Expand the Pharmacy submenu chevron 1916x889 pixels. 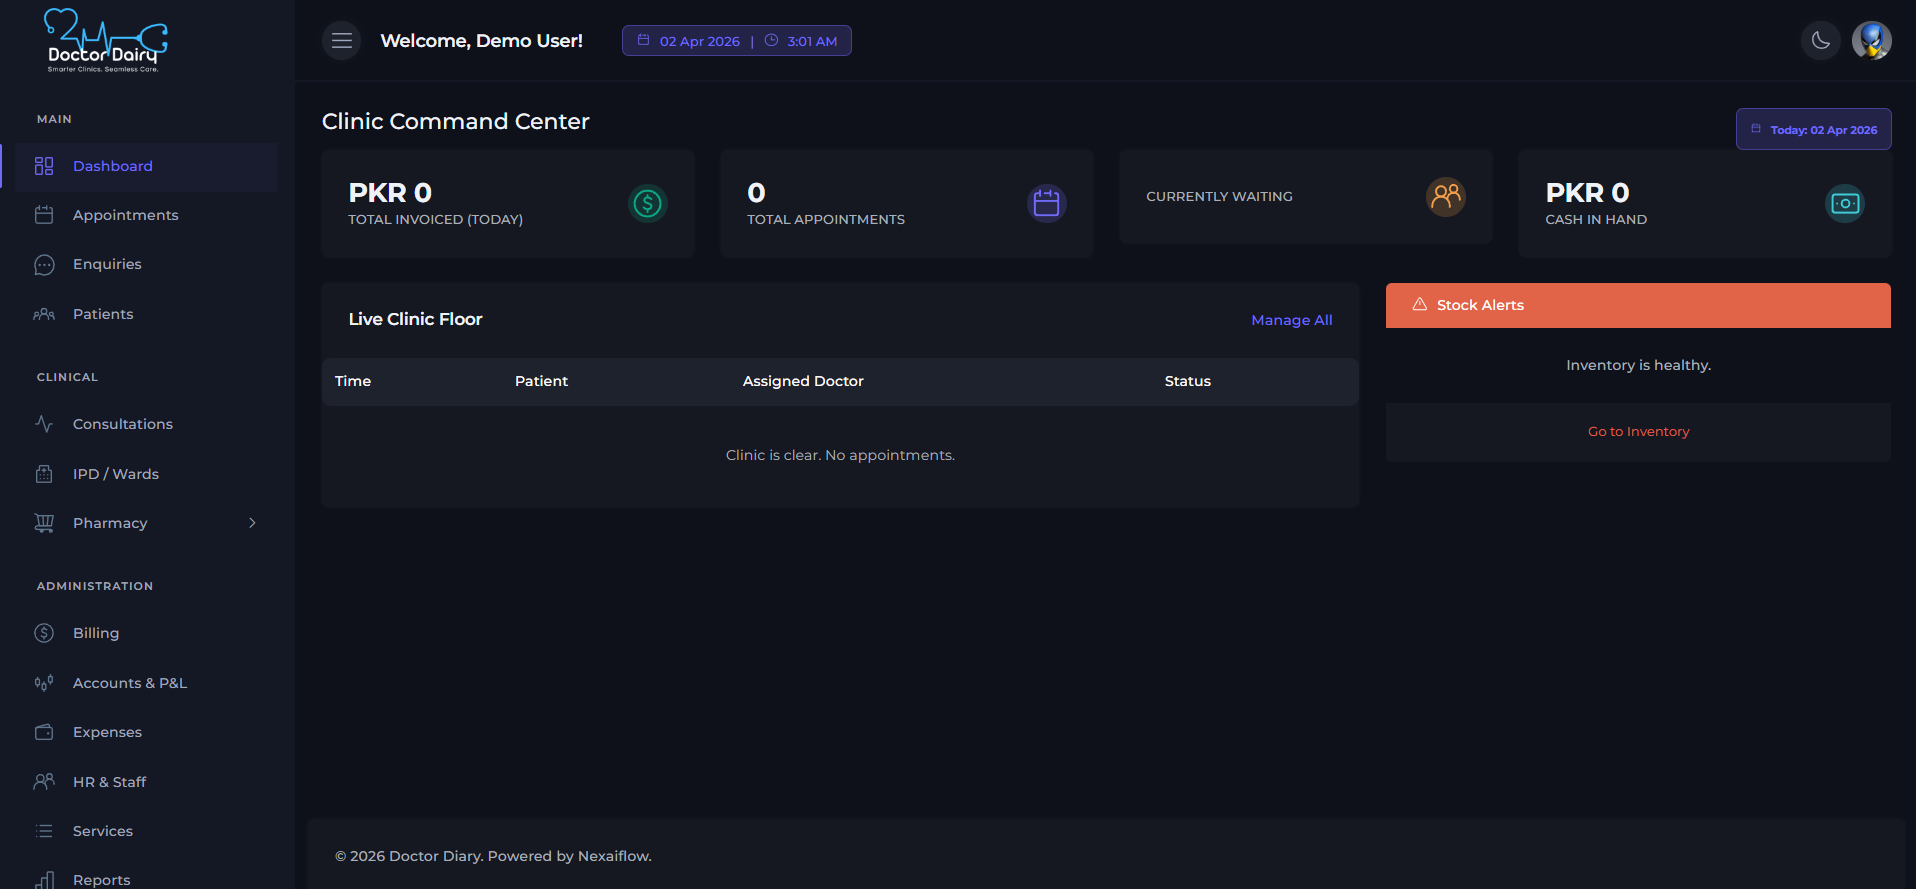252,523
